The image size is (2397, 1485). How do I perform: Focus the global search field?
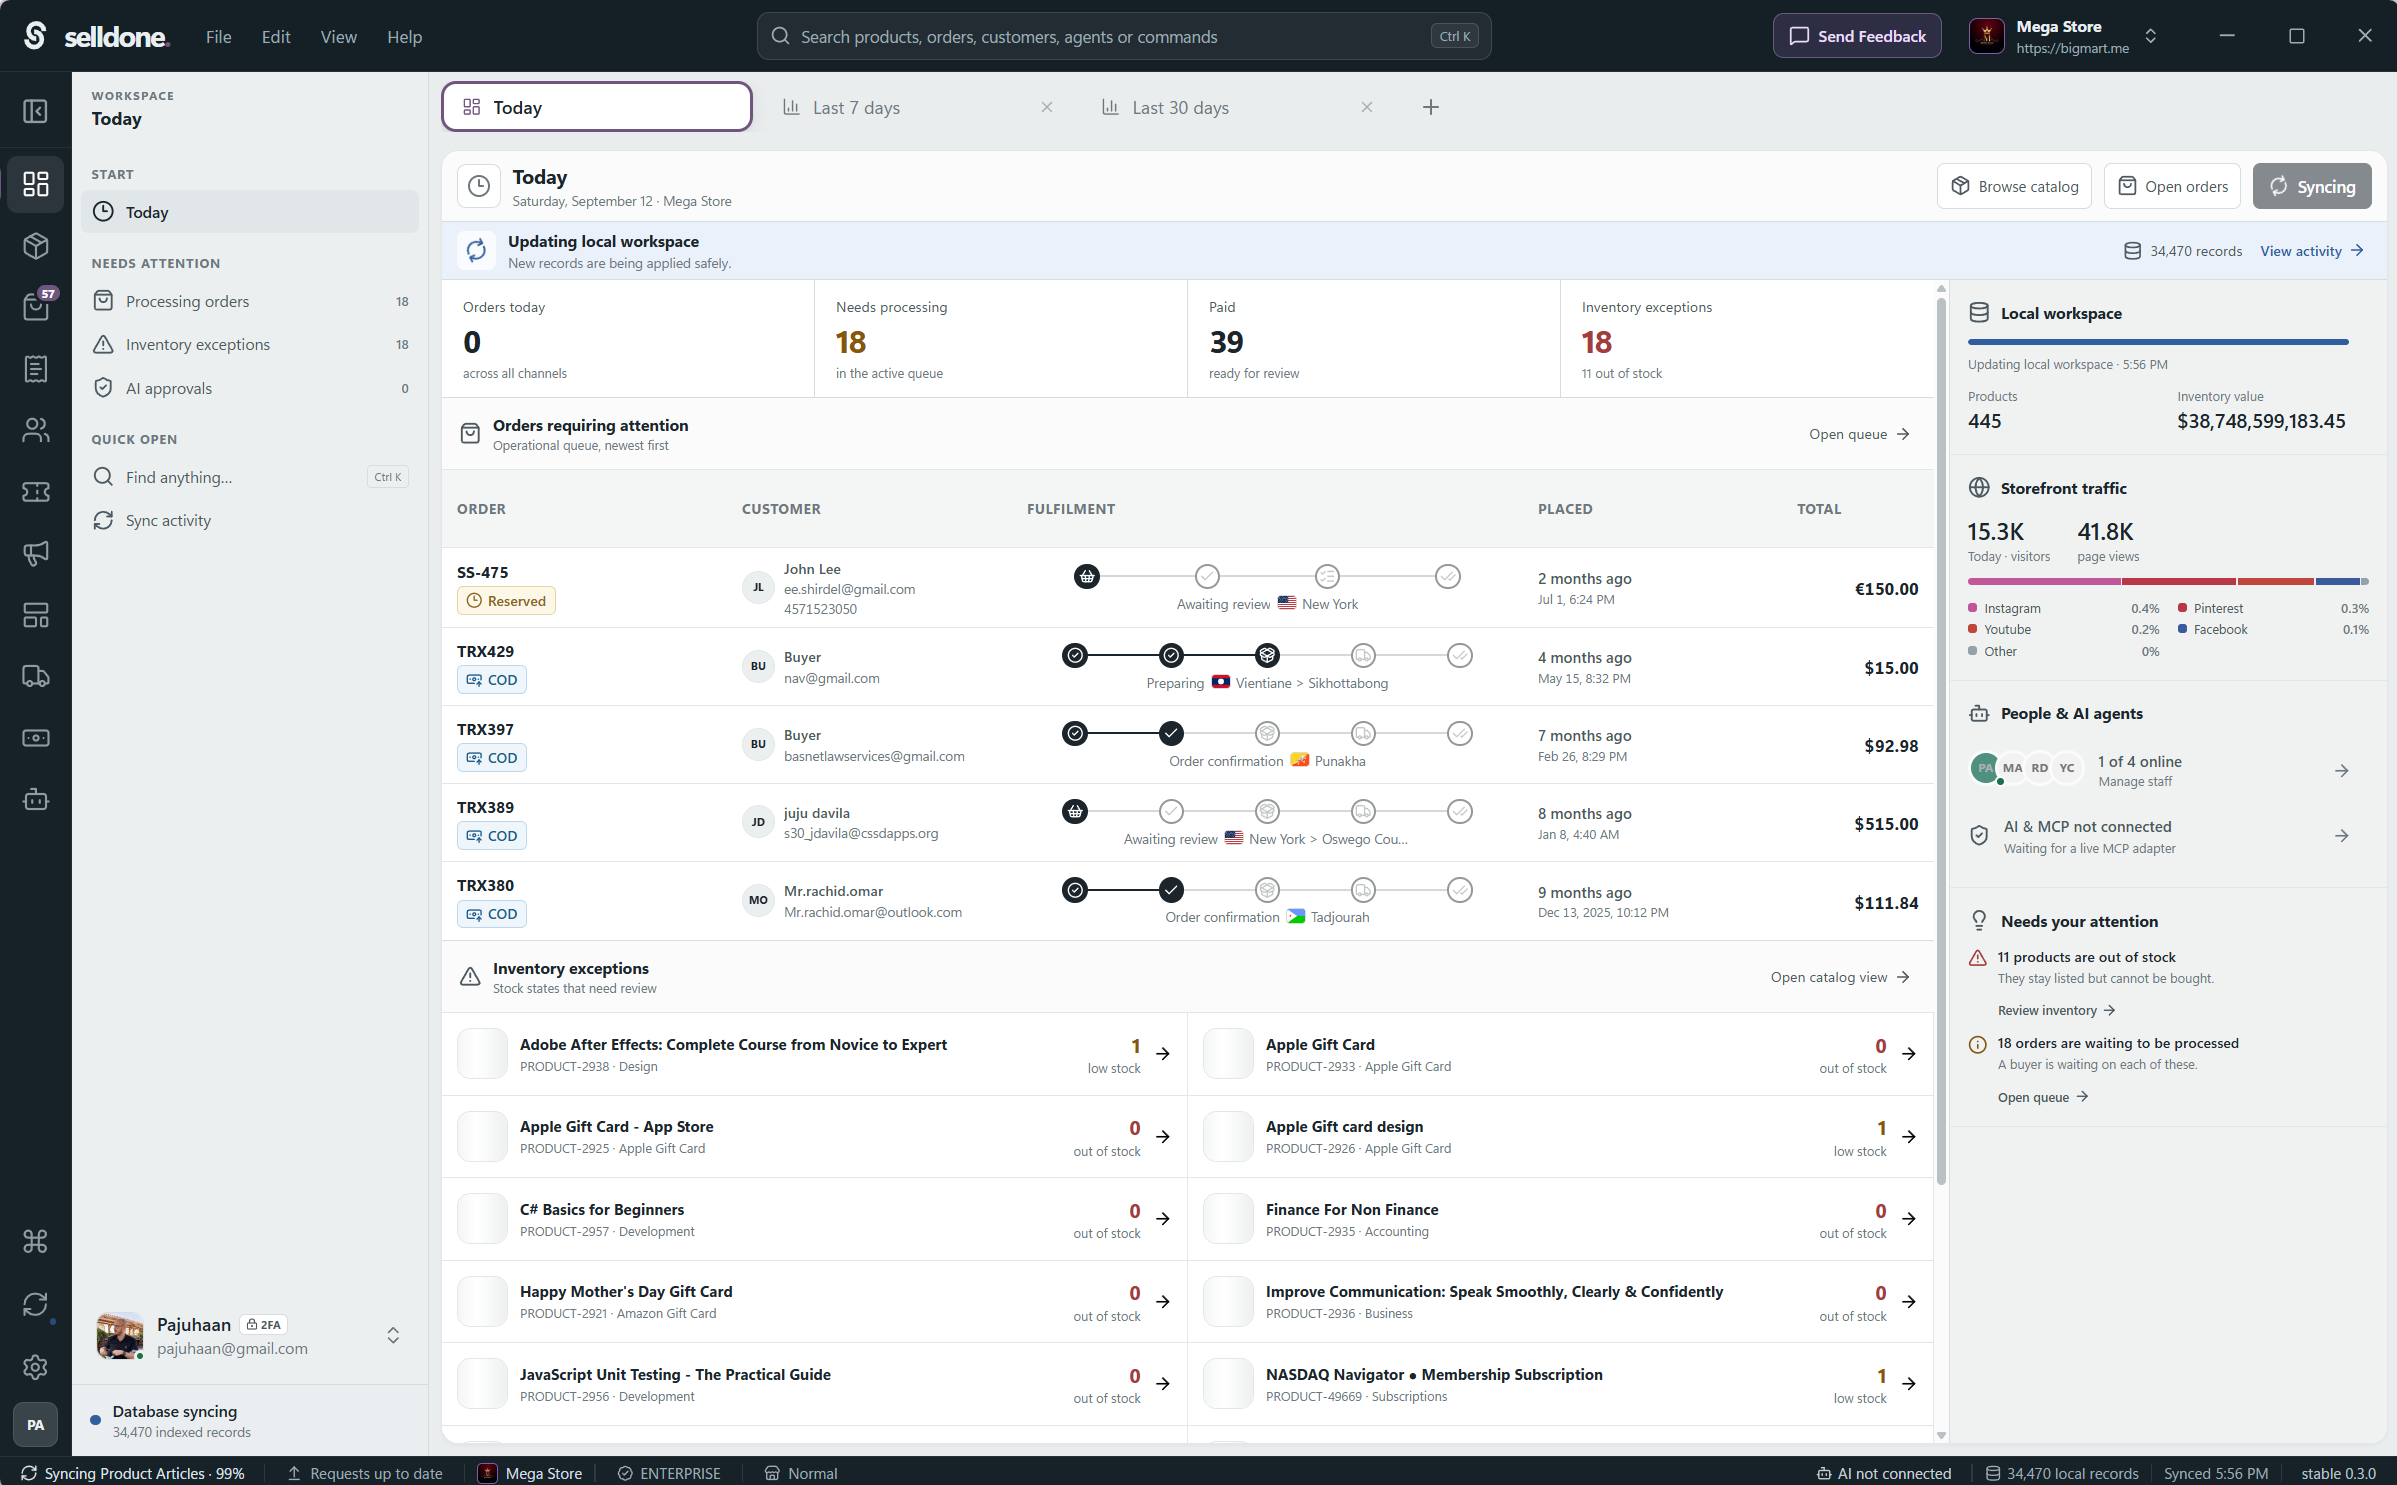[1124, 37]
